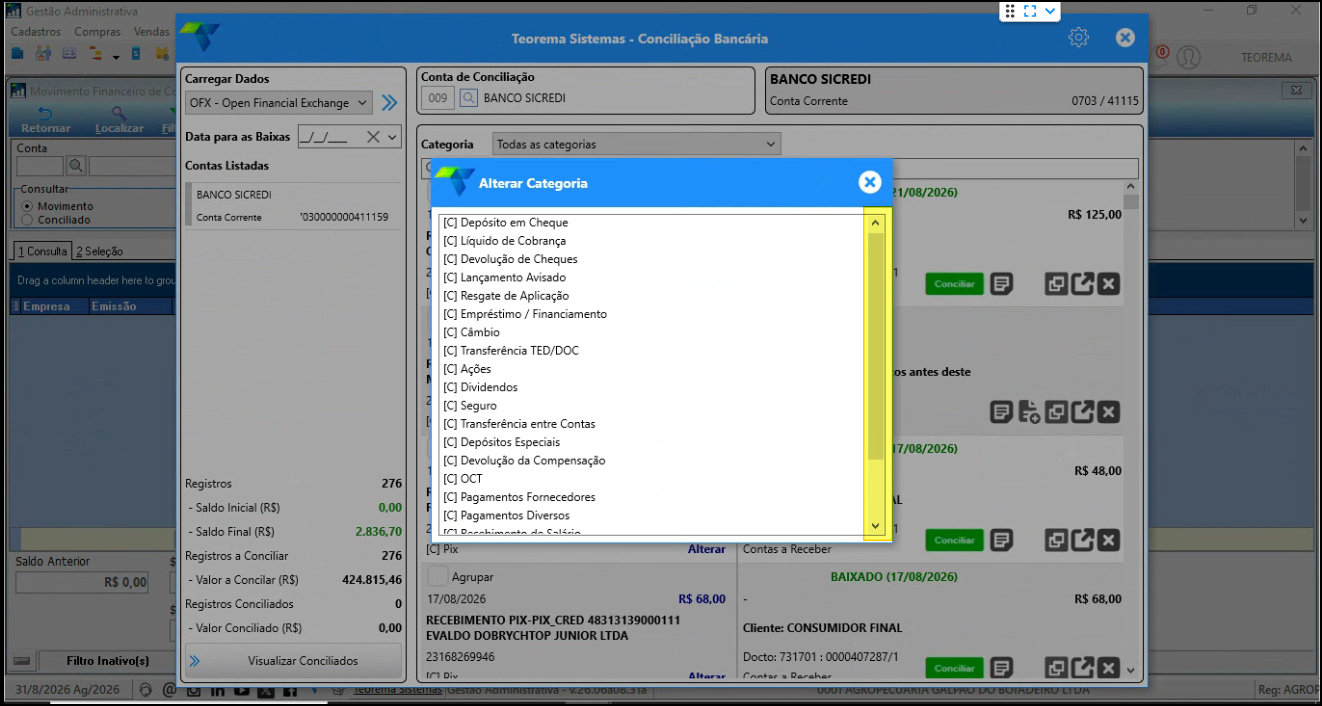Click the magnifier beside account code 009
Screen dimensions: 1322x706
469,98
